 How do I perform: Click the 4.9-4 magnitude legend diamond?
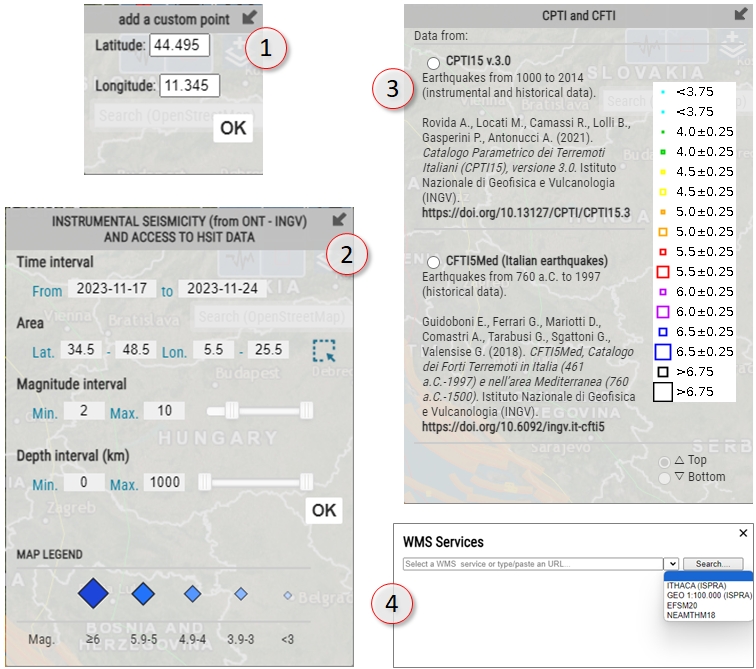point(193,594)
